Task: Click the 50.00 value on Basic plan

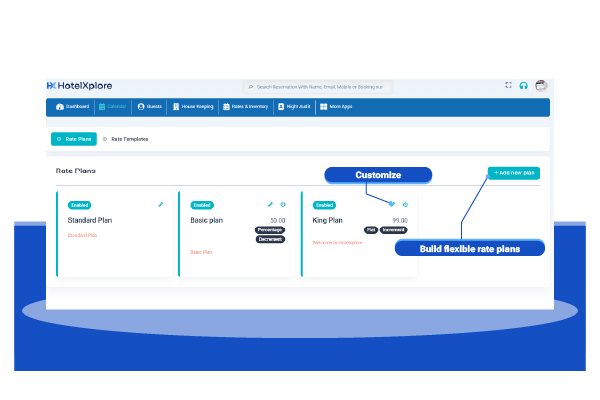Action: point(277,220)
